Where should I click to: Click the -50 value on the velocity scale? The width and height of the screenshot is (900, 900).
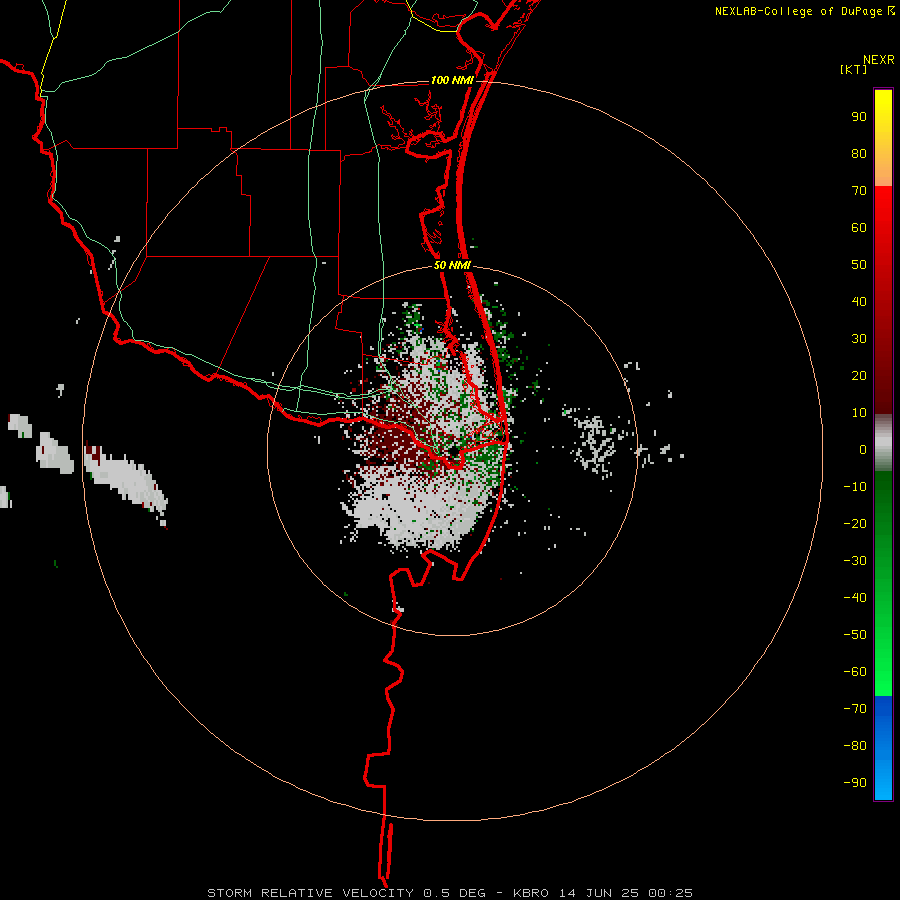click(855, 635)
